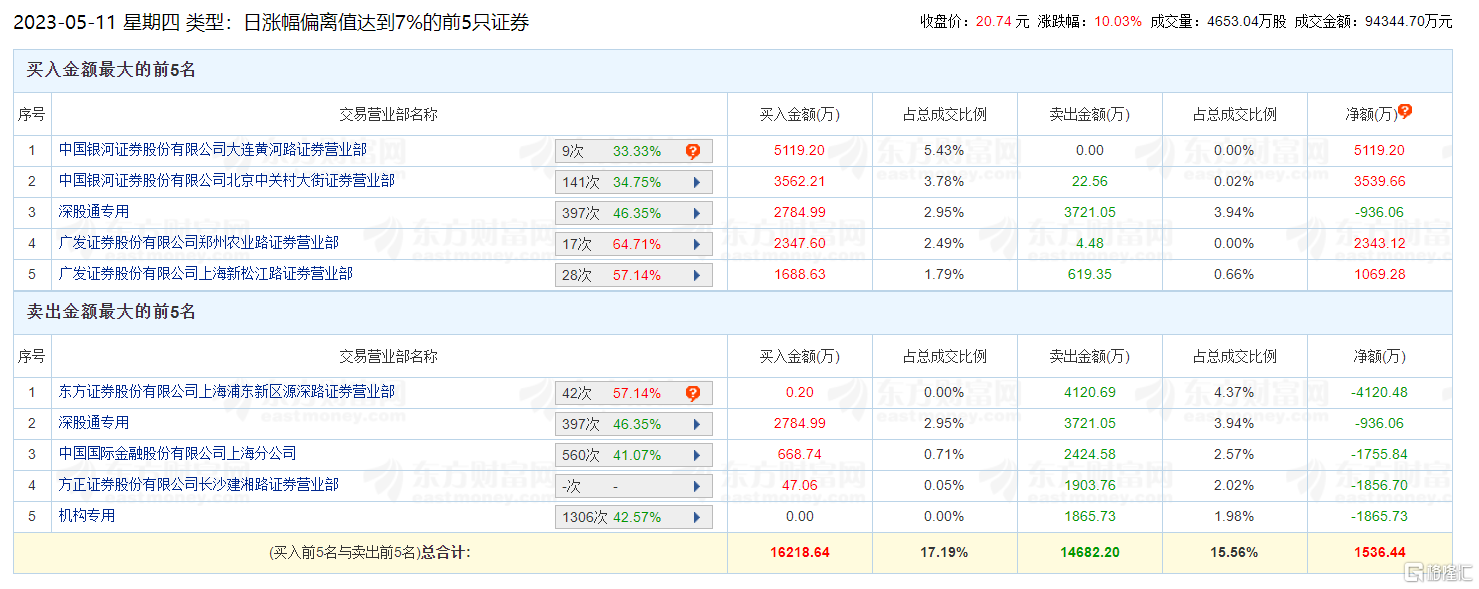Click question mark icon beside 净额(万) header
The width and height of the screenshot is (1479, 589).
point(1405,112)
